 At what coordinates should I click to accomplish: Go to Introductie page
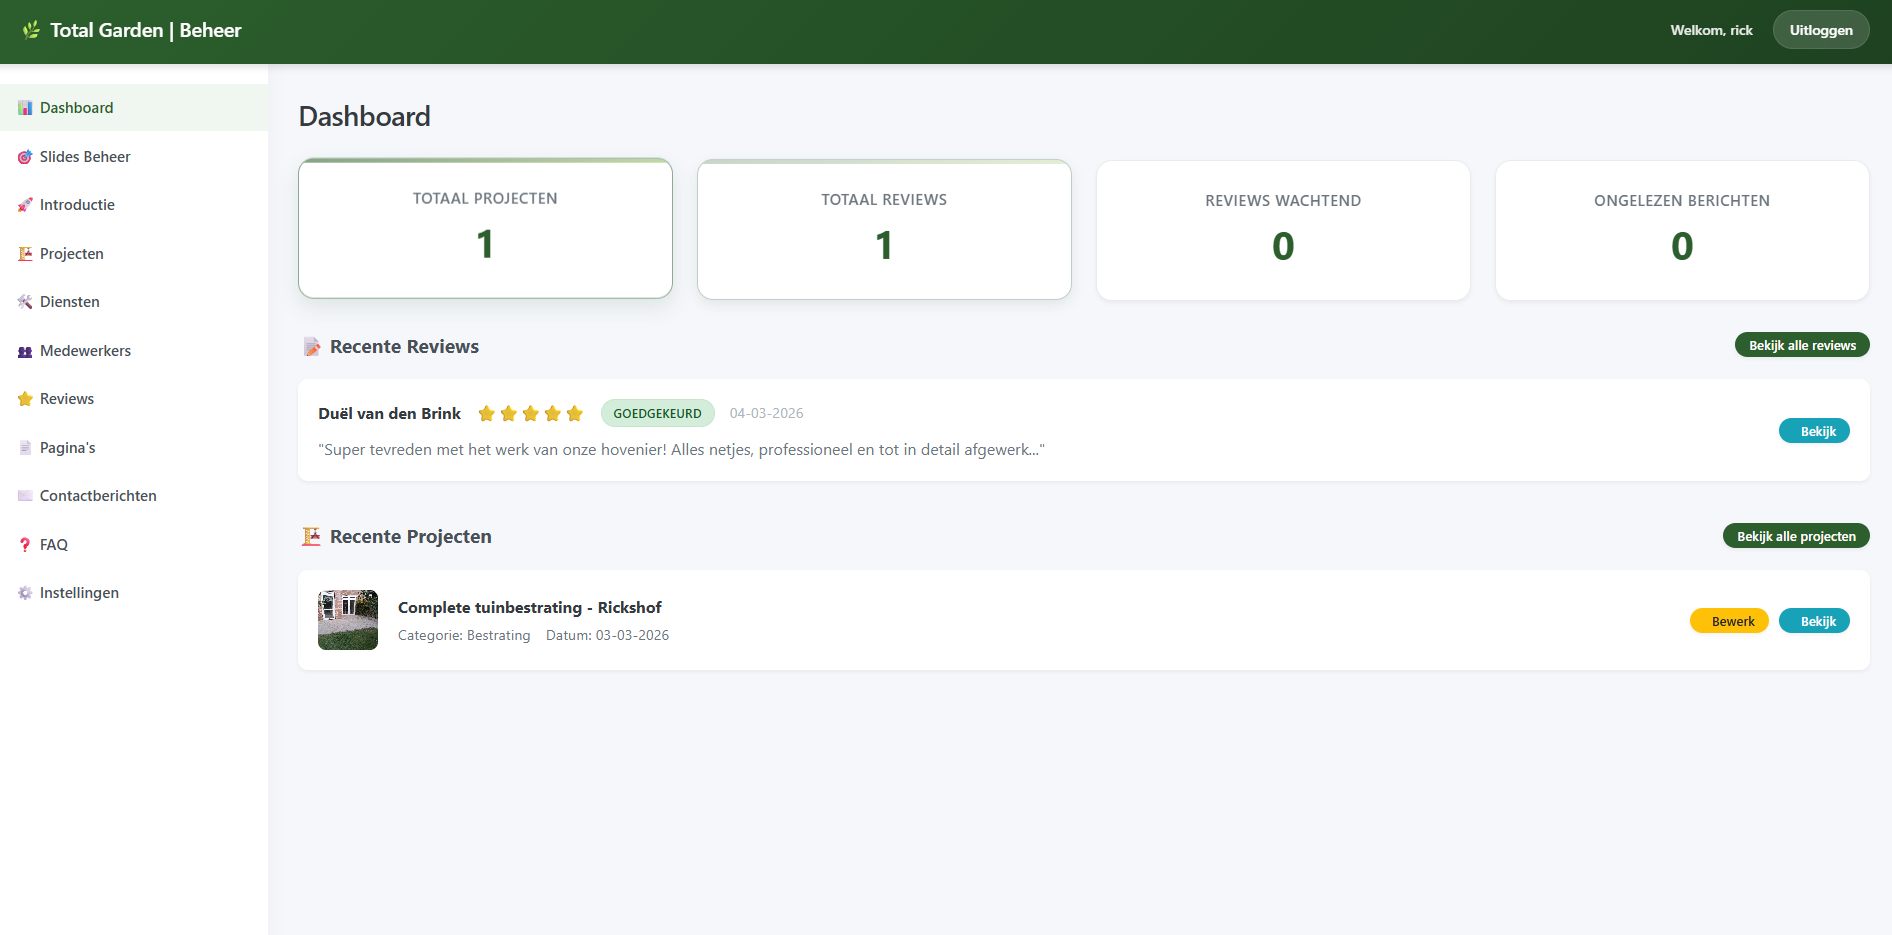tap(134, 205)
